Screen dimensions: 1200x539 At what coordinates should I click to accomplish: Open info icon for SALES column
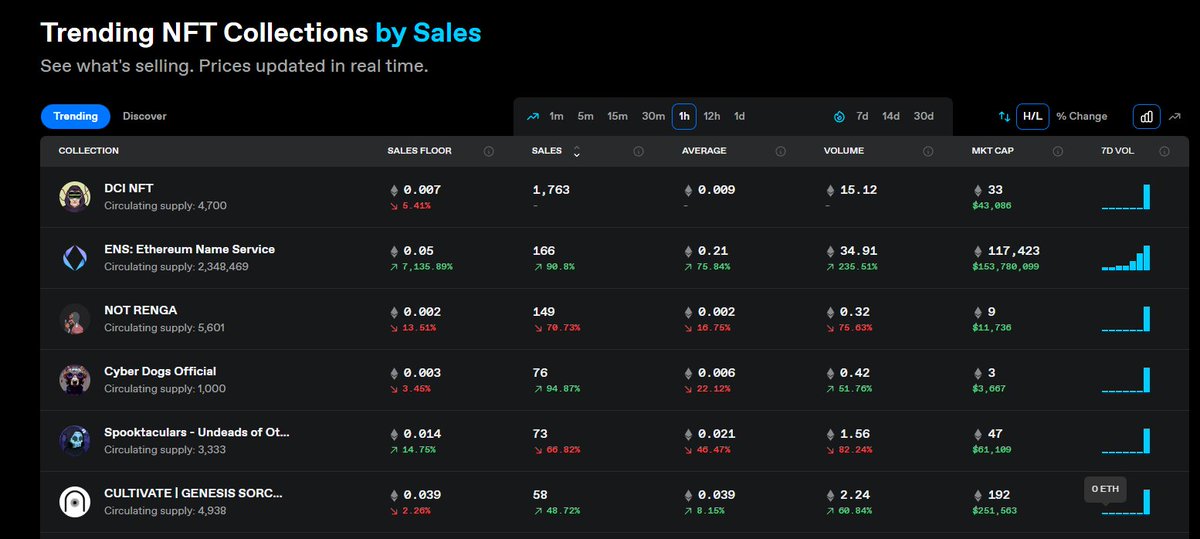(x=638, y=152)
